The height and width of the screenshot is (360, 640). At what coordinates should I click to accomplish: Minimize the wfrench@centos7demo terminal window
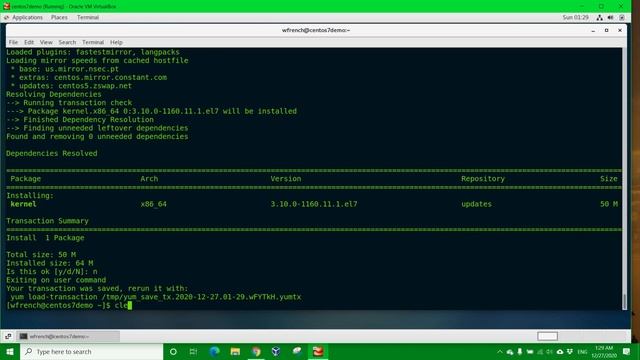[593, 30]
